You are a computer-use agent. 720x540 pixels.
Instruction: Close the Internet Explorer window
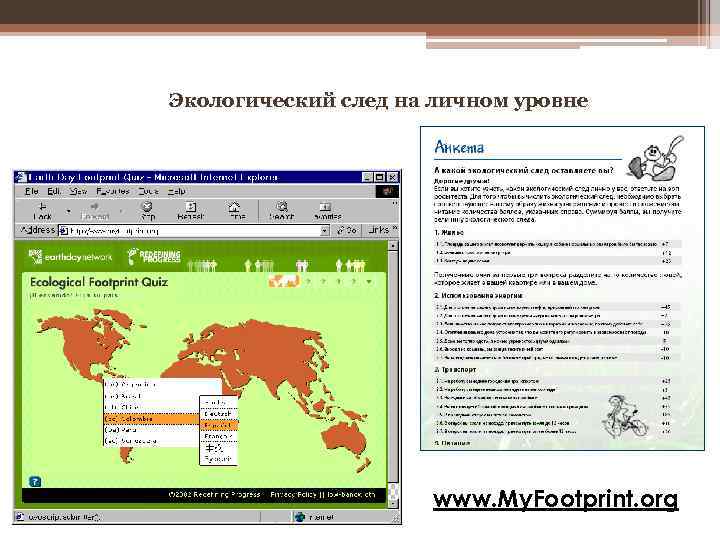393,177
